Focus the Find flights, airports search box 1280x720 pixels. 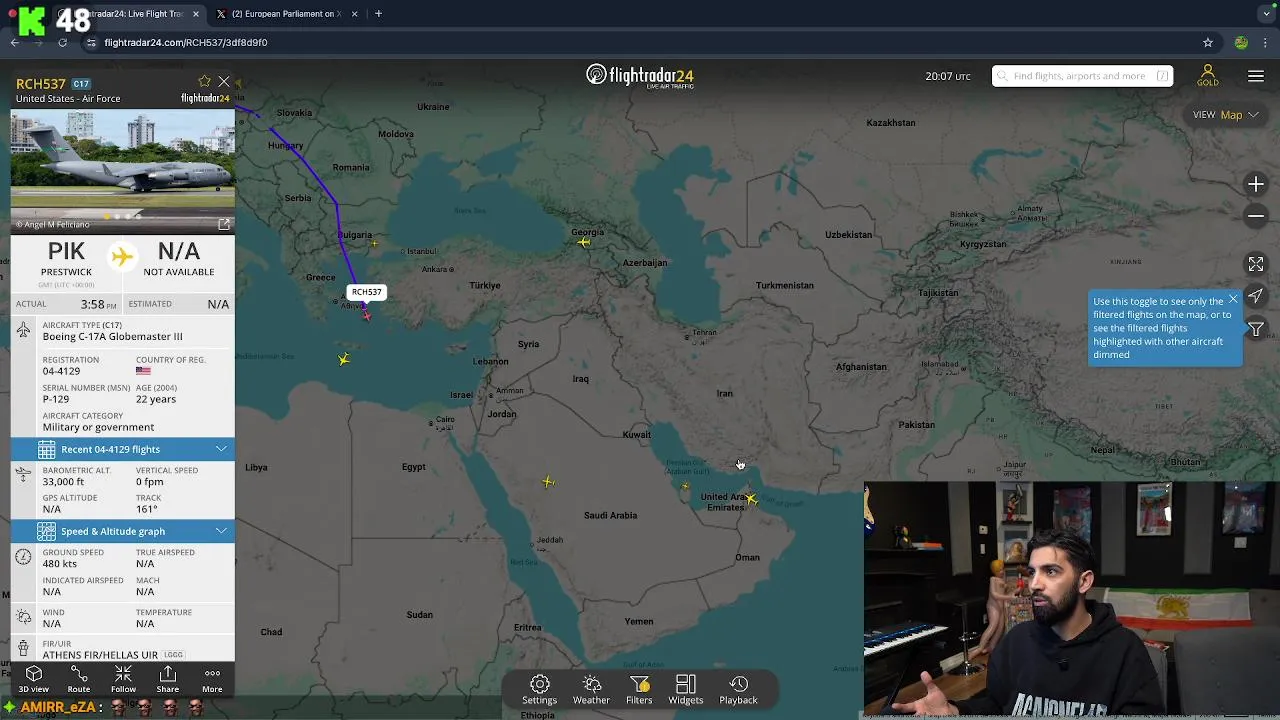[x=1082, y=76]
